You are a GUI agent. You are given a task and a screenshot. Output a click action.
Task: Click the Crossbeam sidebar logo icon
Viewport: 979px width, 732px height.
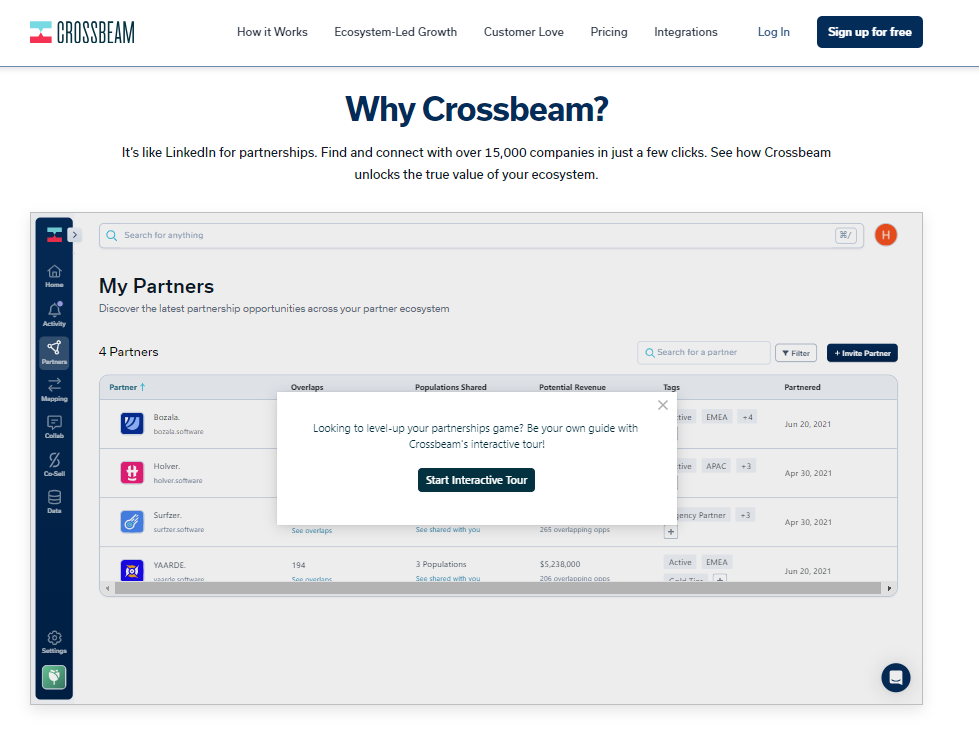point(54,235)
